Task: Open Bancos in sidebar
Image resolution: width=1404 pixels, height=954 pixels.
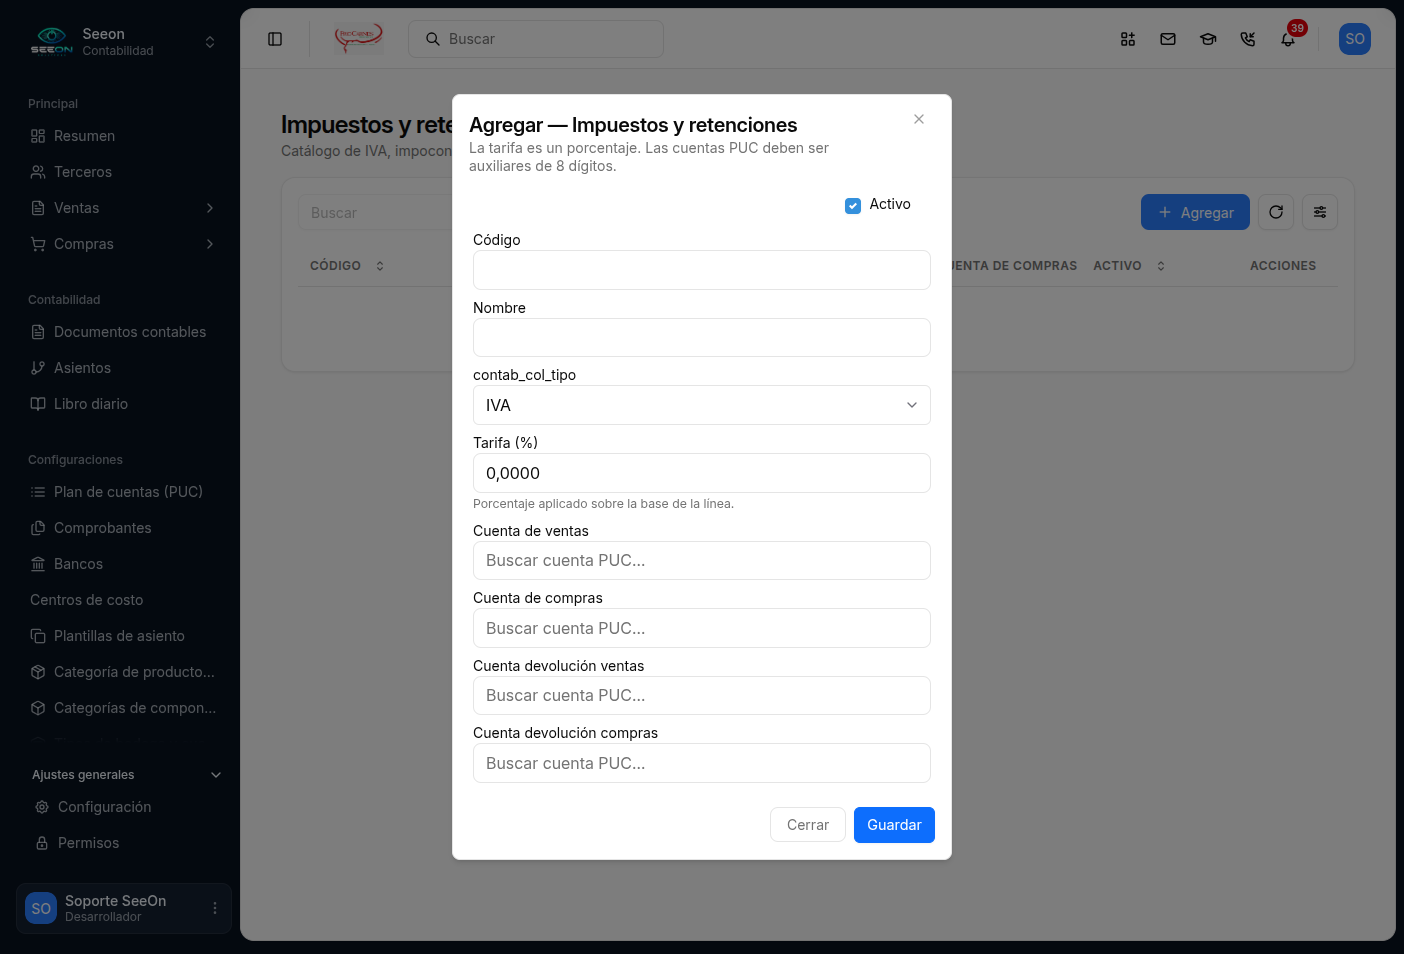Action: pos(124,564)
